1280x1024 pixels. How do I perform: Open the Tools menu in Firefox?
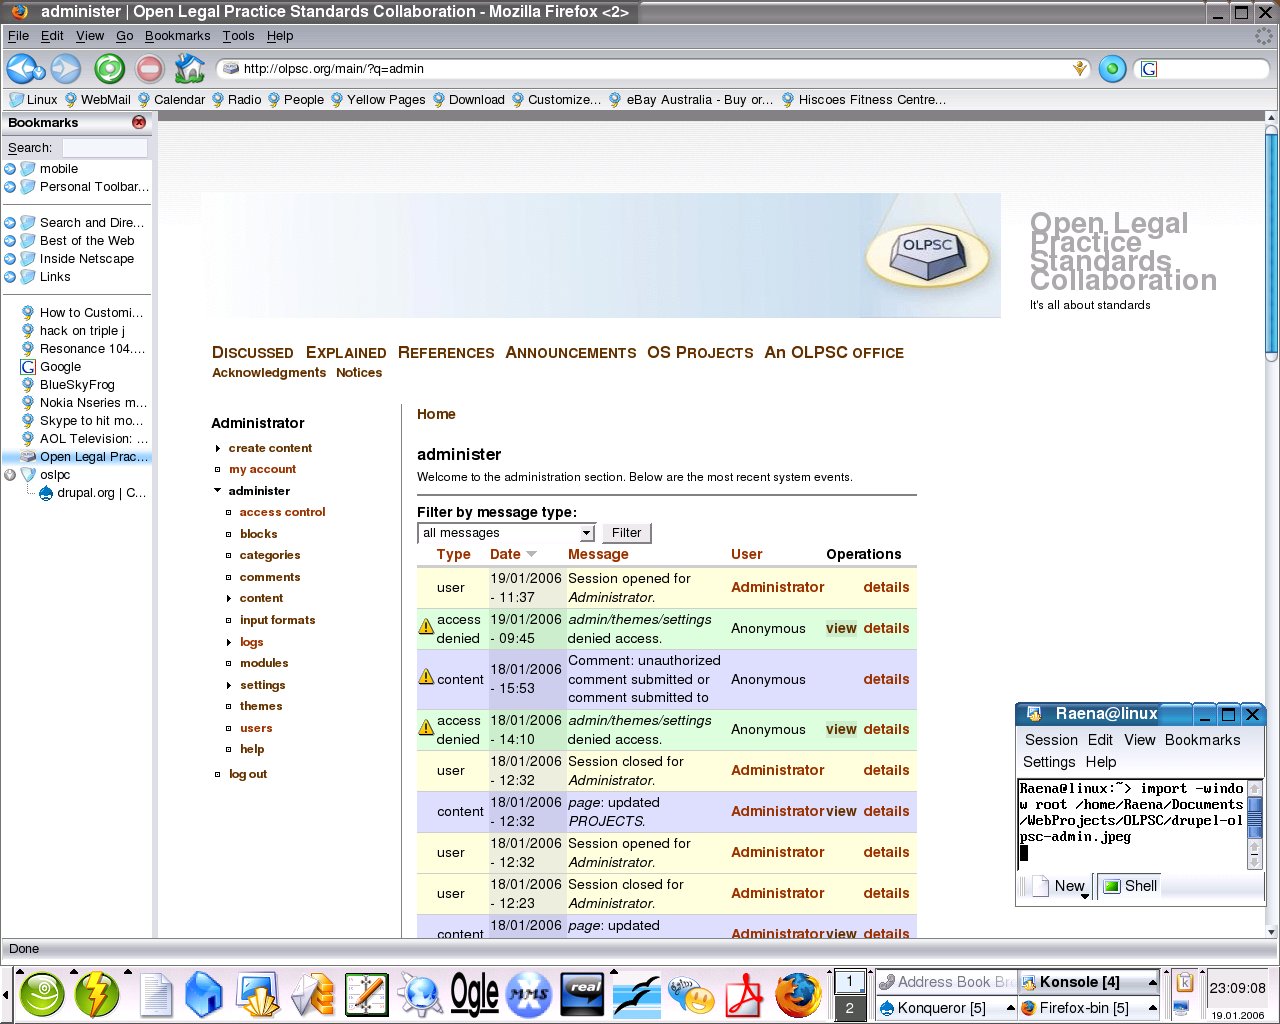[238, 35]
